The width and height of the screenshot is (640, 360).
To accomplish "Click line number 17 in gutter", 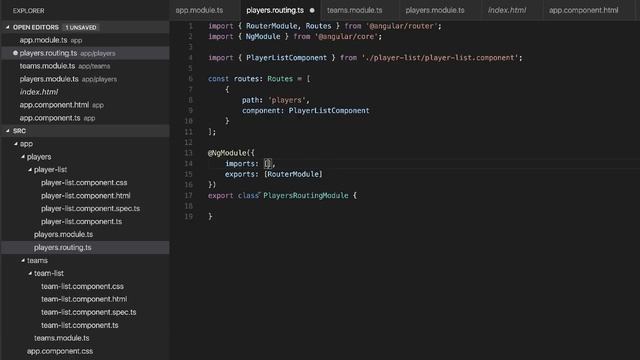I will click(x=188, y=196).
